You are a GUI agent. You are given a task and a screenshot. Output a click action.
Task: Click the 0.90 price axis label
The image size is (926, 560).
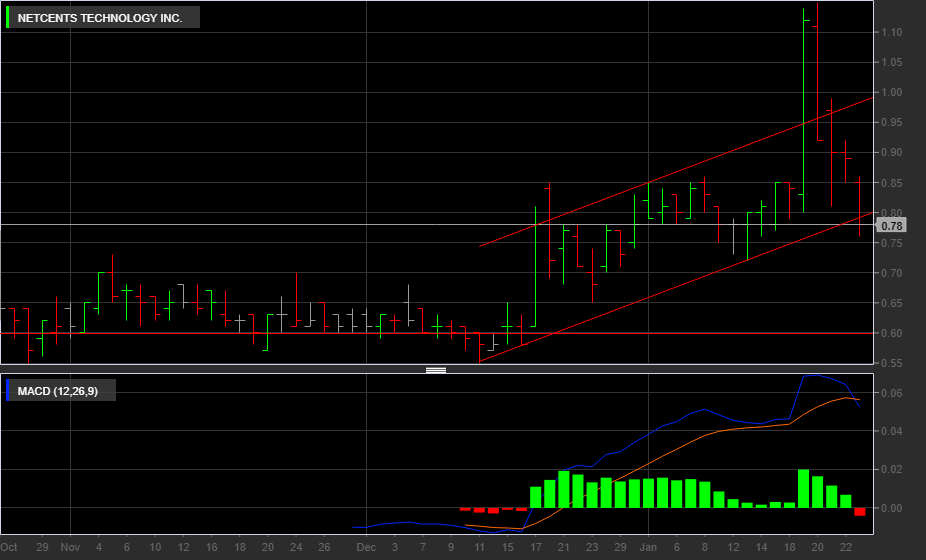892,152
